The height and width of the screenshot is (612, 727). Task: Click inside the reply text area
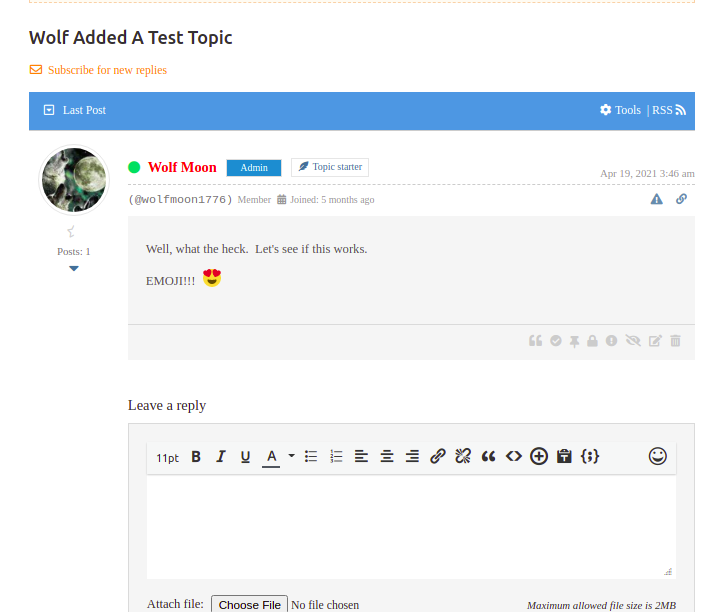(411, 527)
